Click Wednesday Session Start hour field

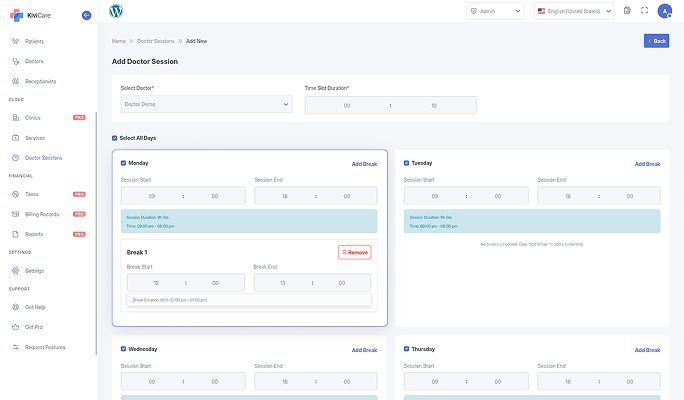pyautogui.click(x=152, y=382)
